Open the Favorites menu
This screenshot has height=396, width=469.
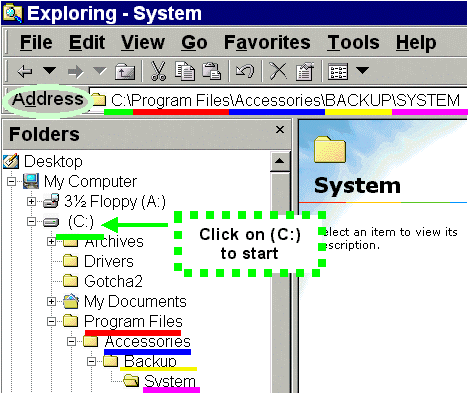pyautogui.click(x=267, y=43)
